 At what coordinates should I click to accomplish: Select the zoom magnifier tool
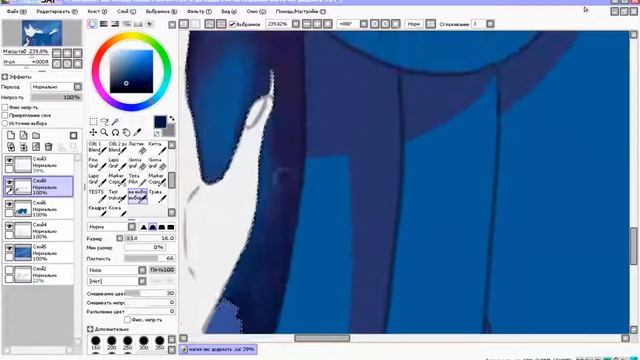point(104,132)
